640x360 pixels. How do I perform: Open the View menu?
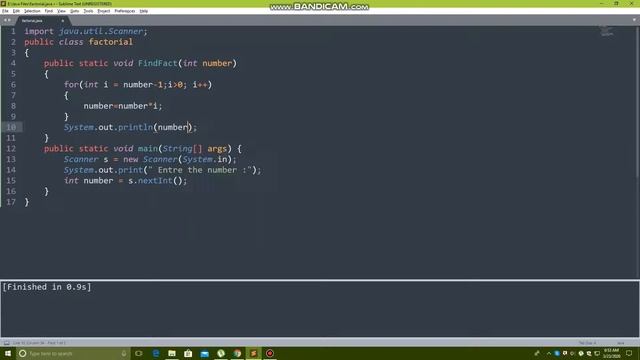(x=61, y=11)
